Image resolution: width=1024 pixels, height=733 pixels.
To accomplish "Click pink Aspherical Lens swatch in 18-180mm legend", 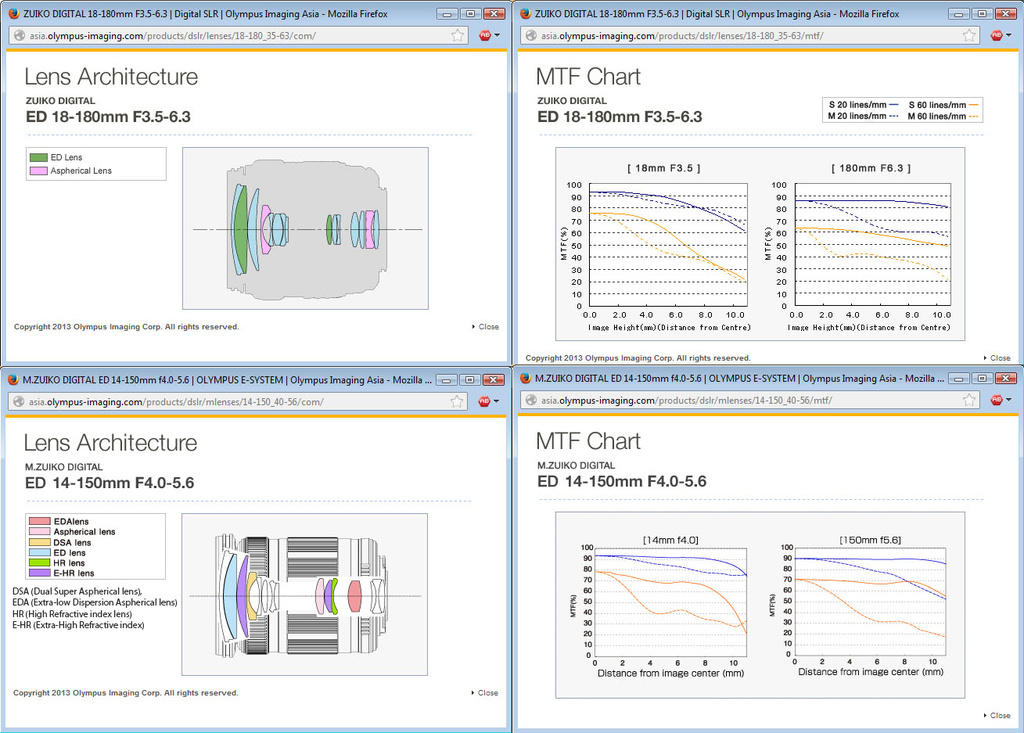I will [x=39, y=171].
